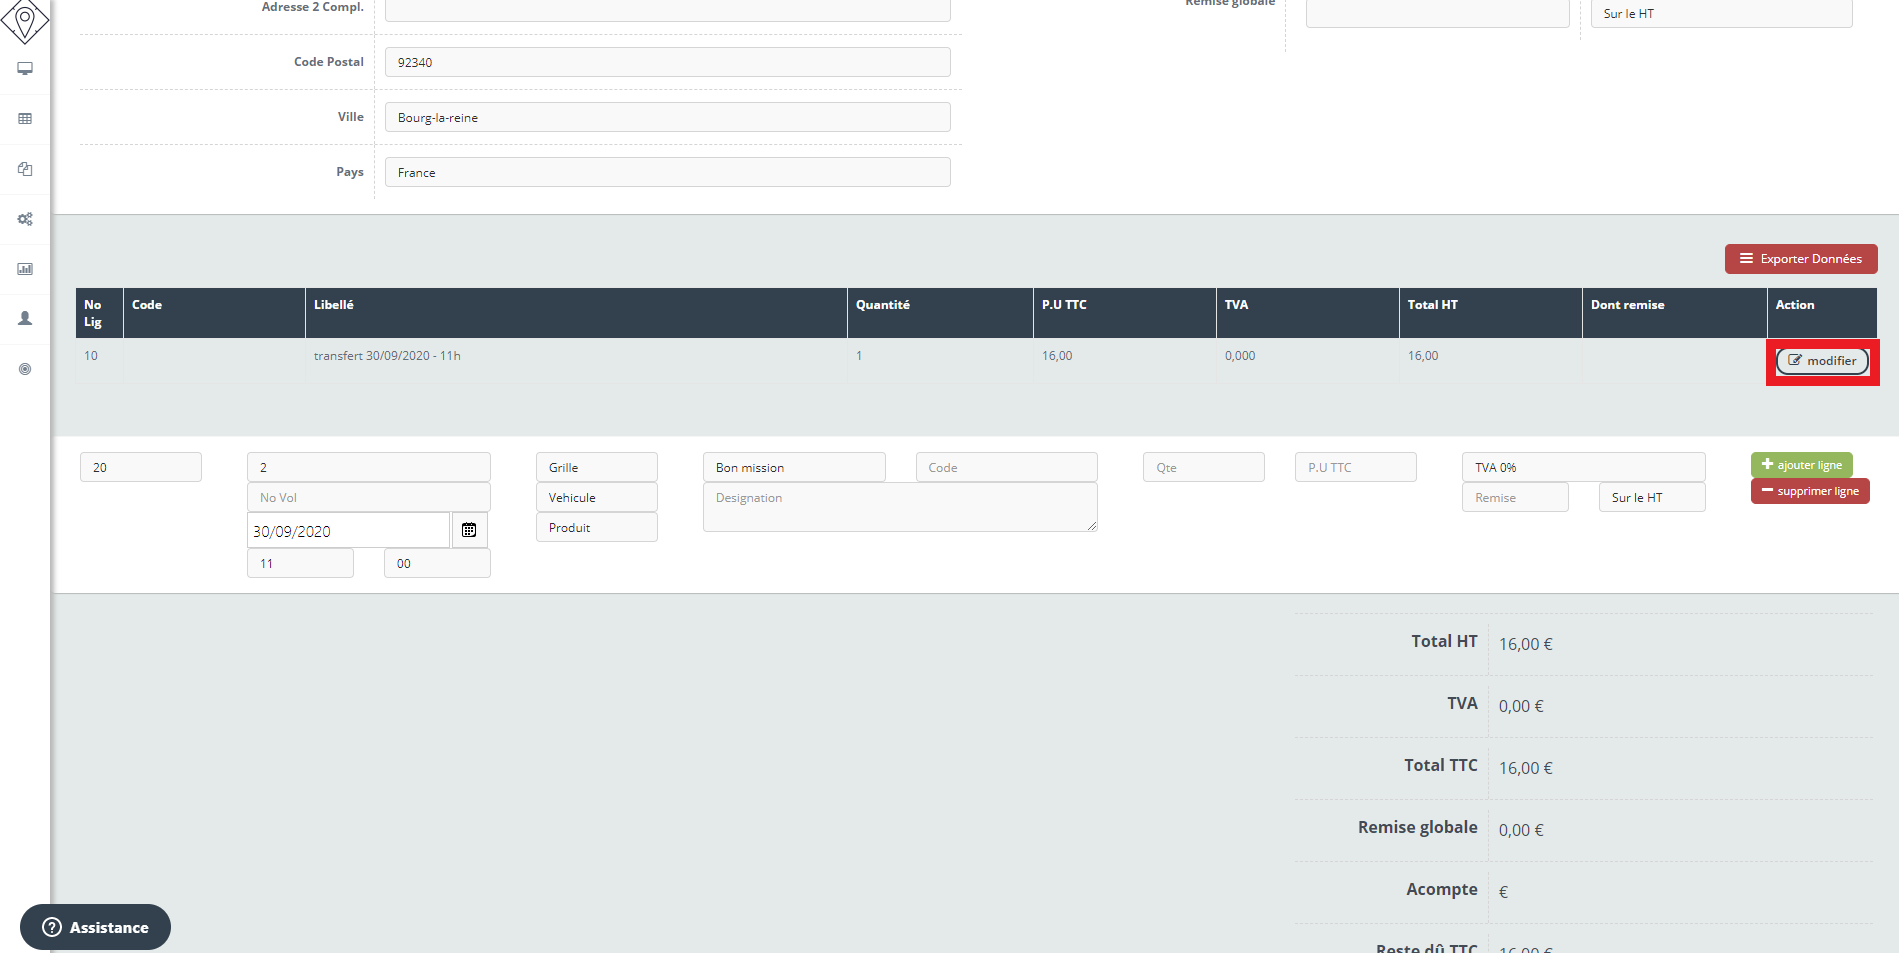Expand the TVA 0% dropdown
1899x953 pixels.
[x=1582, y=467]
